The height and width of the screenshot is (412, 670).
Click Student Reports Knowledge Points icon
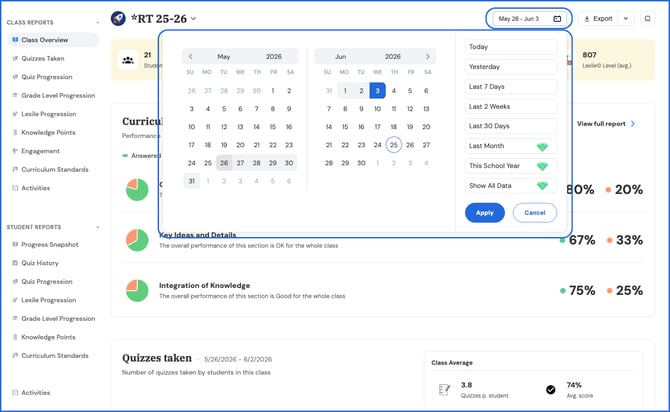coord(15,337)
